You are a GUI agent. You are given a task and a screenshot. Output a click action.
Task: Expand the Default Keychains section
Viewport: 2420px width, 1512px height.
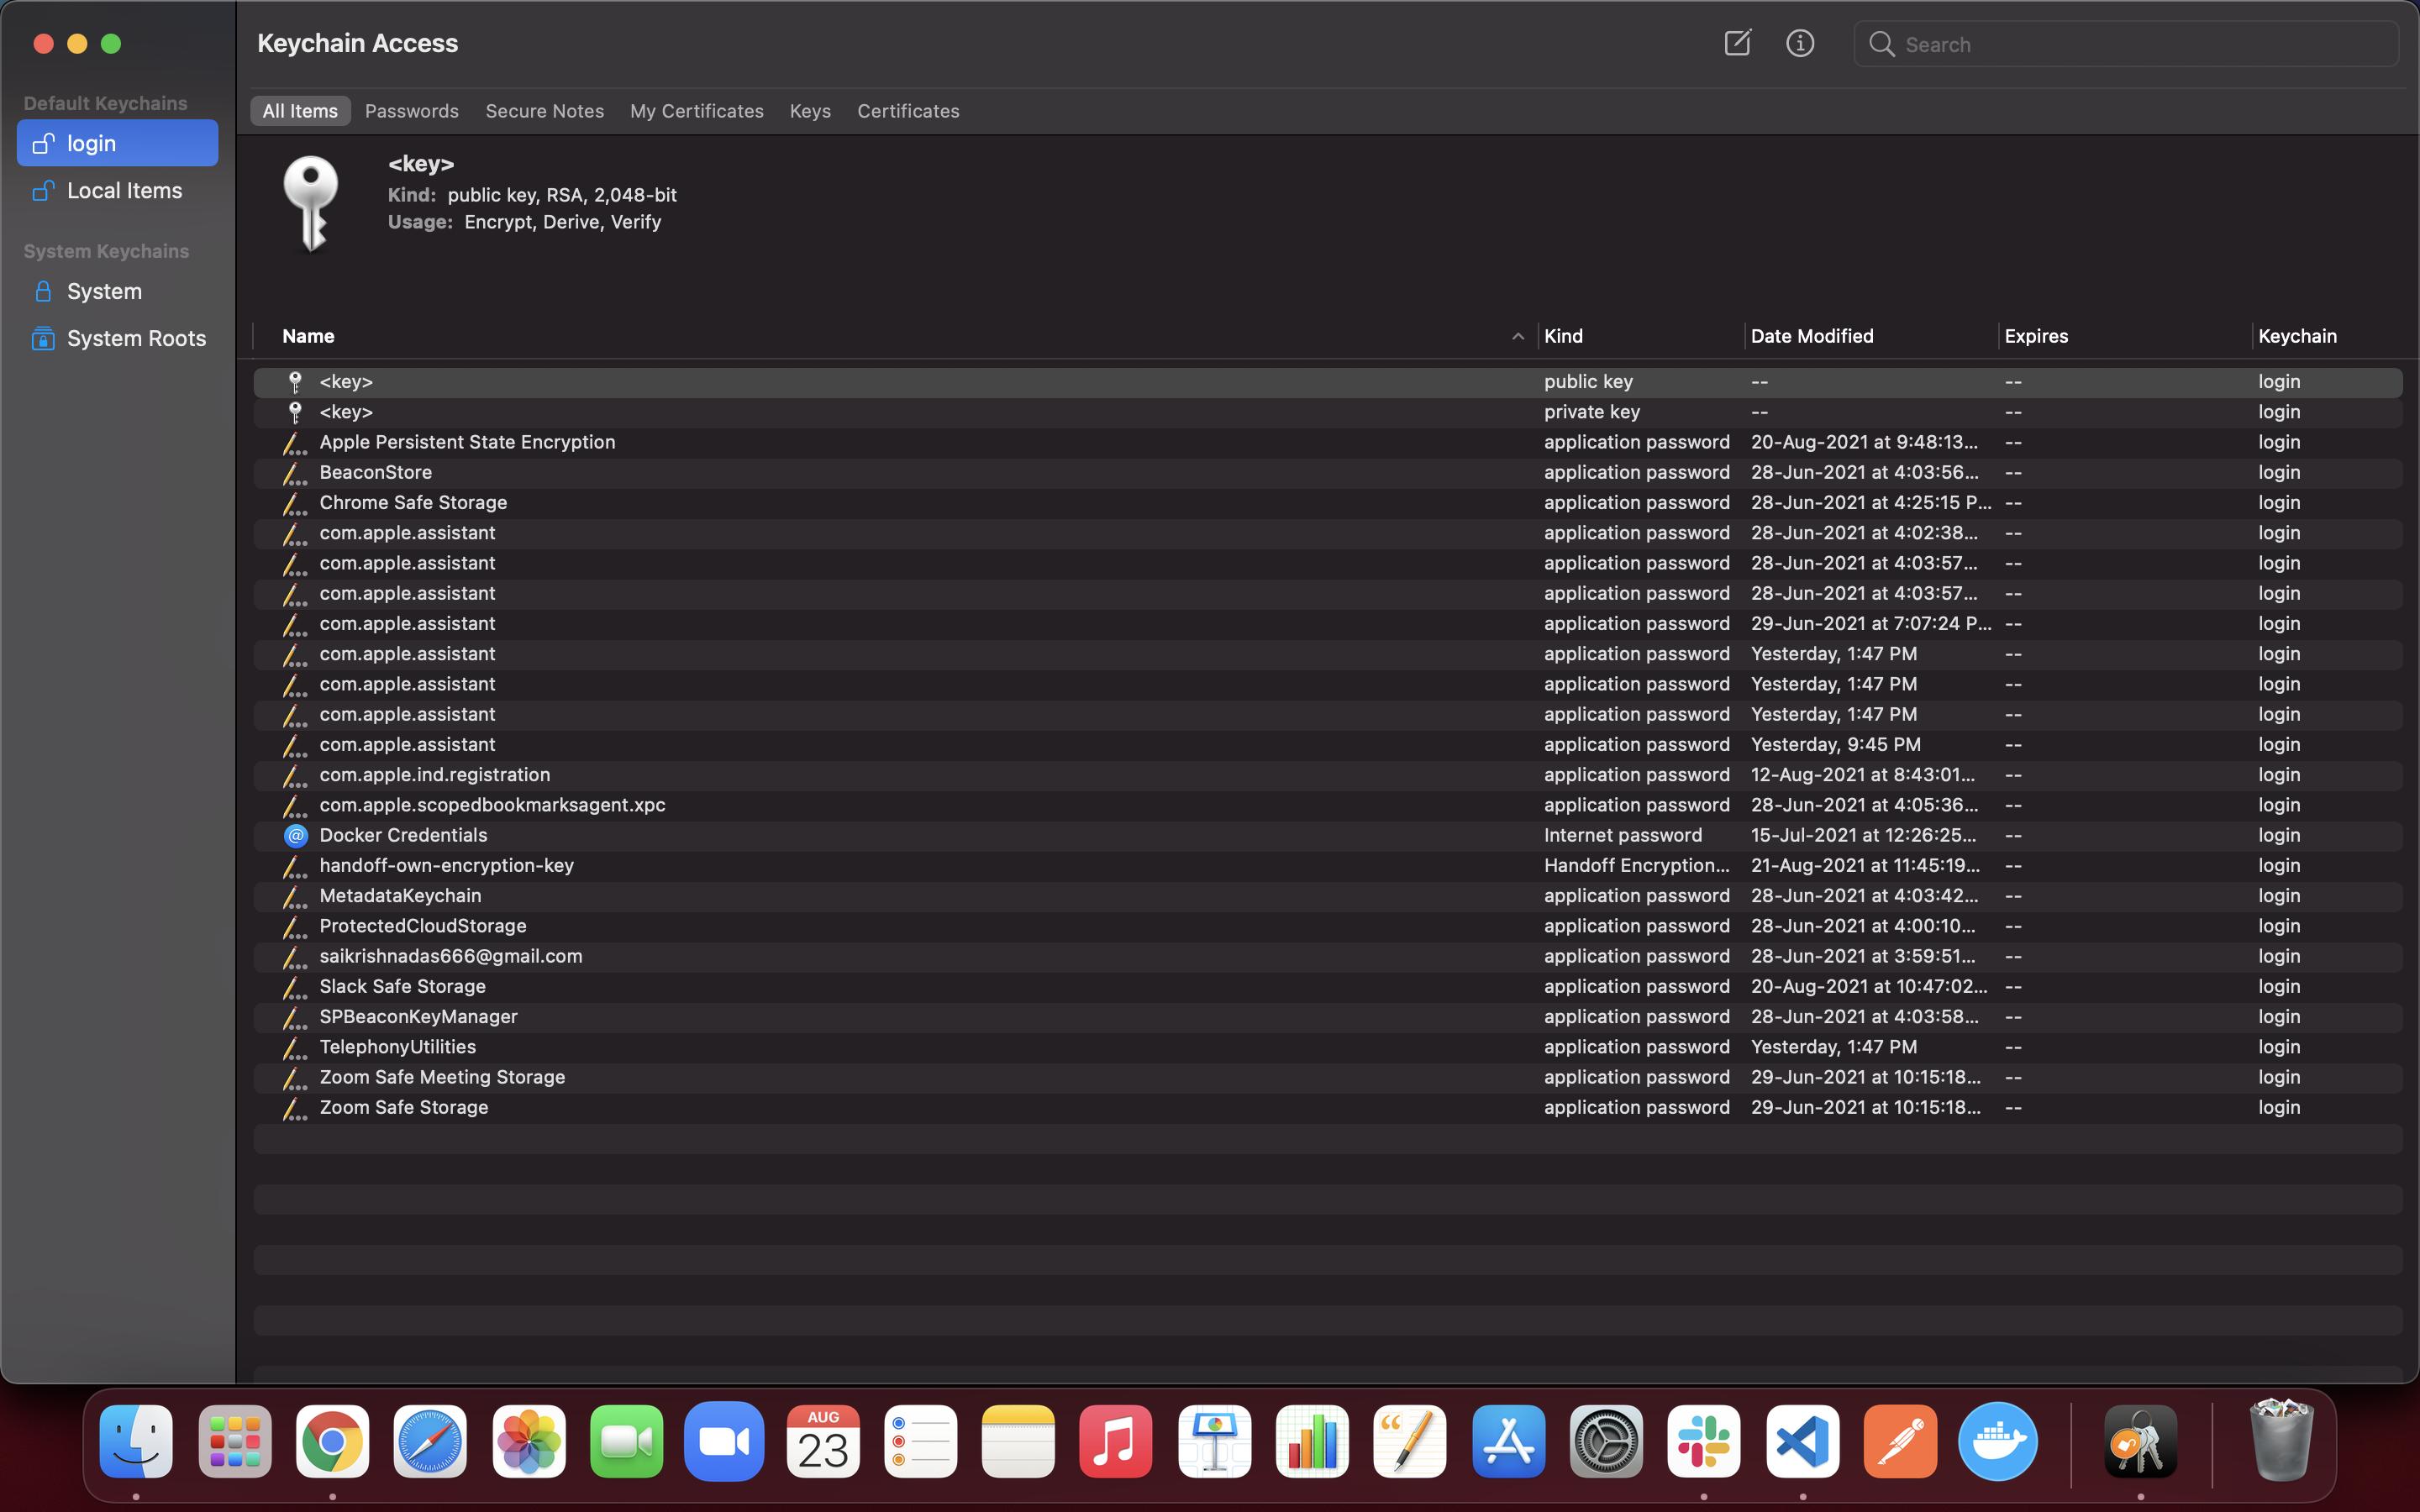coord(104,102)
